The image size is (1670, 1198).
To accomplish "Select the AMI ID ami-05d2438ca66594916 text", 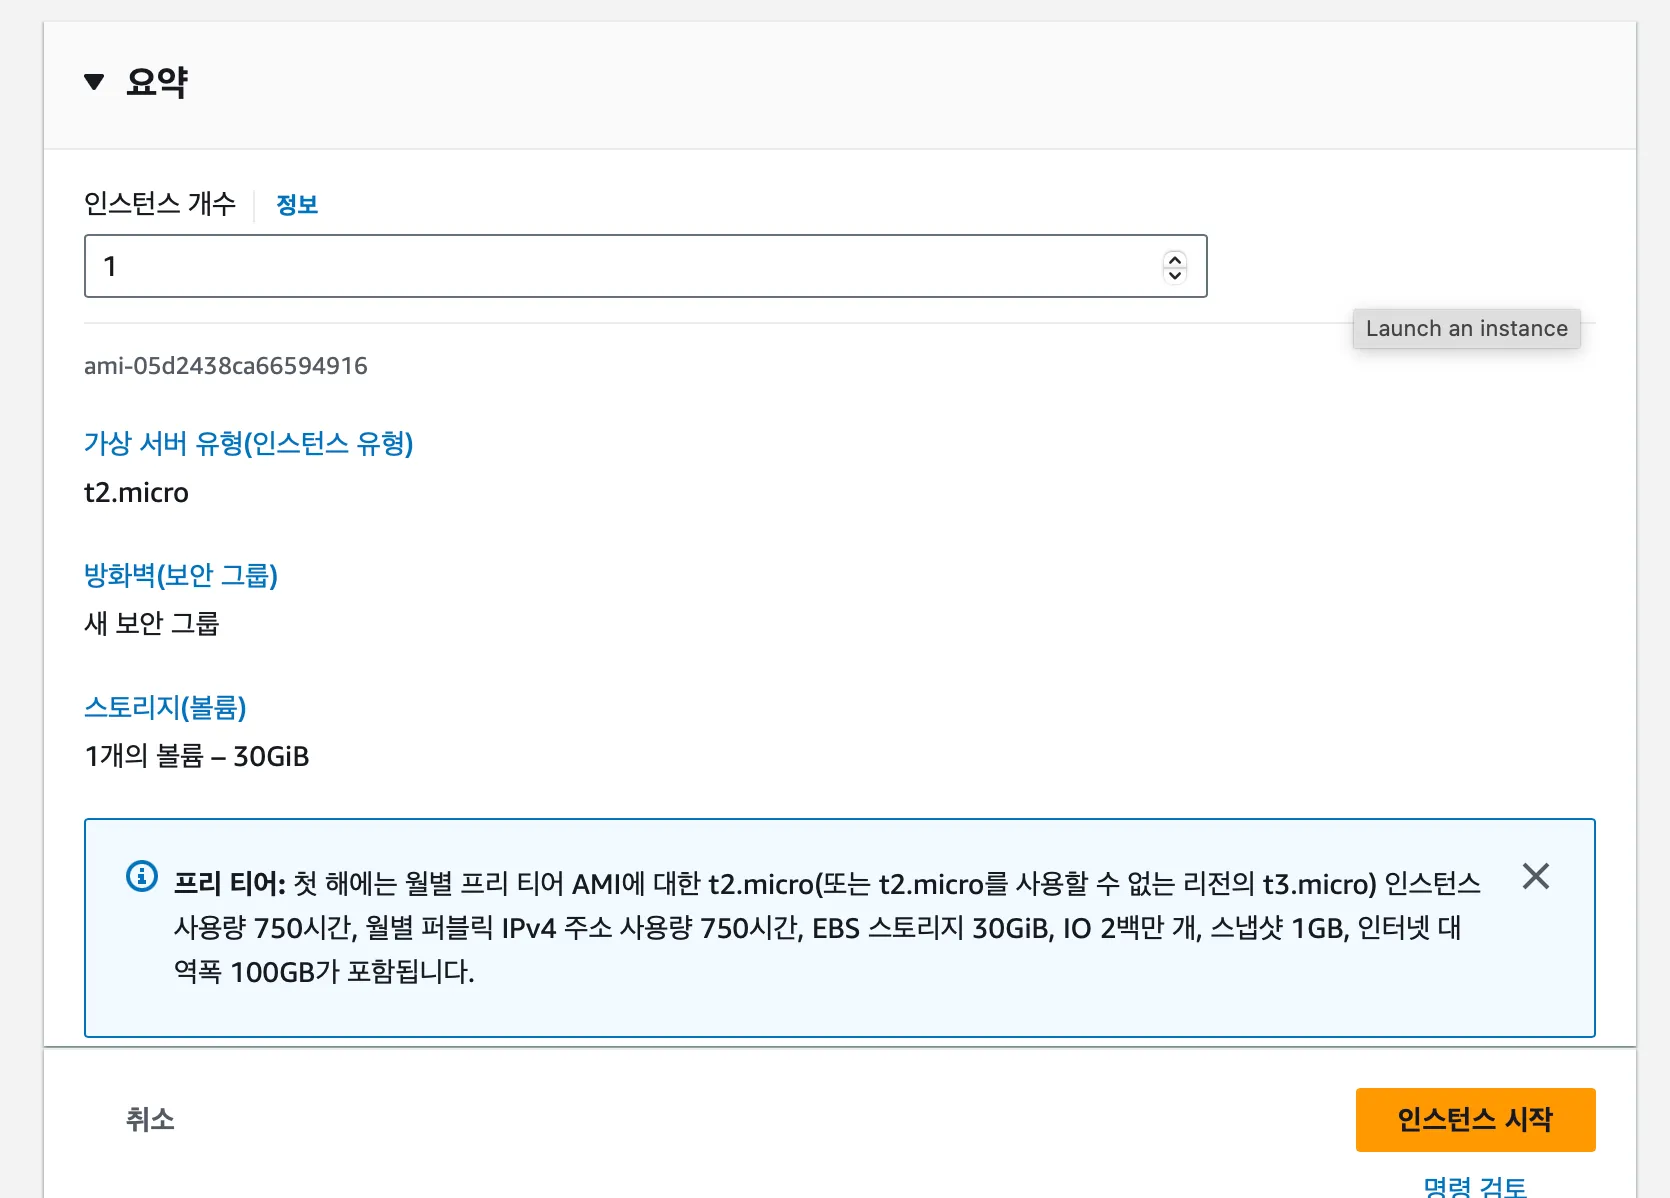I will [x=226, y=366].
